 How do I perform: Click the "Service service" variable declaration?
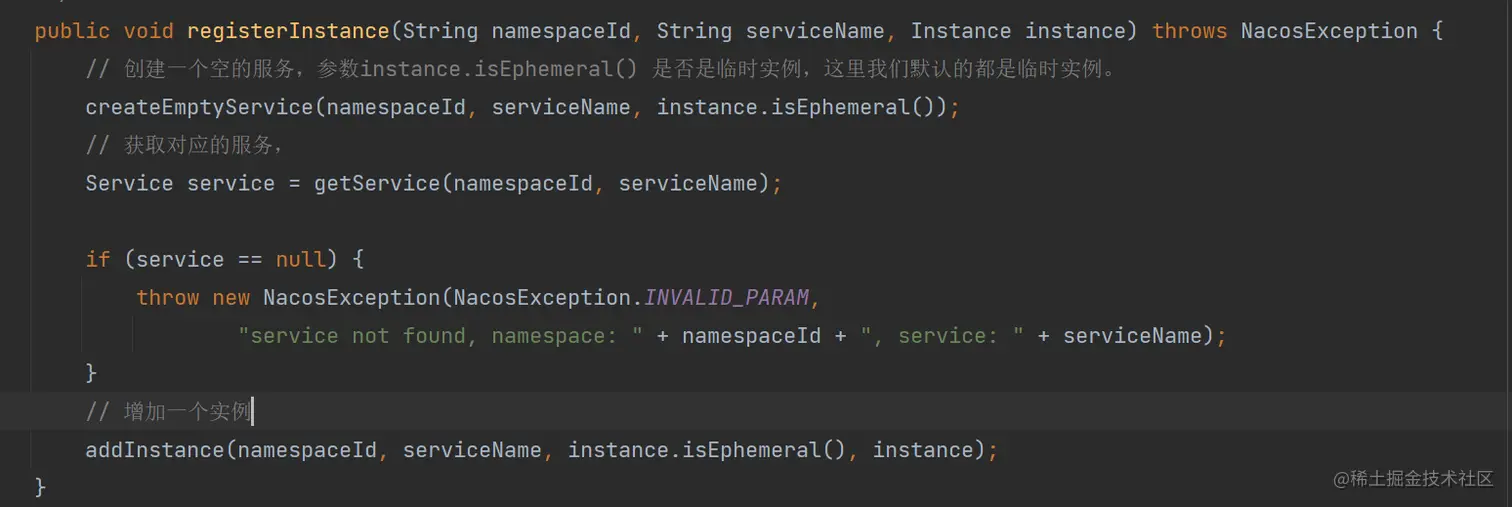pos(180,183)
